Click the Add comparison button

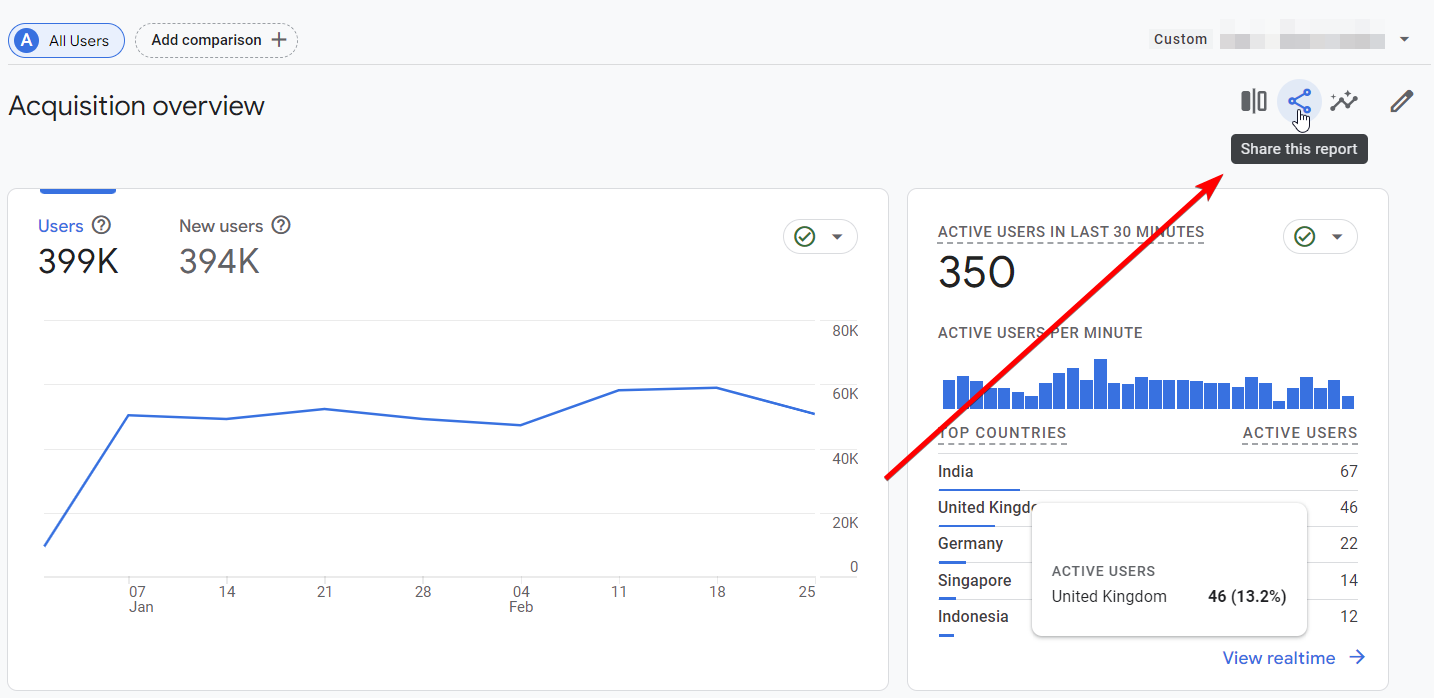tap(216, 40)
